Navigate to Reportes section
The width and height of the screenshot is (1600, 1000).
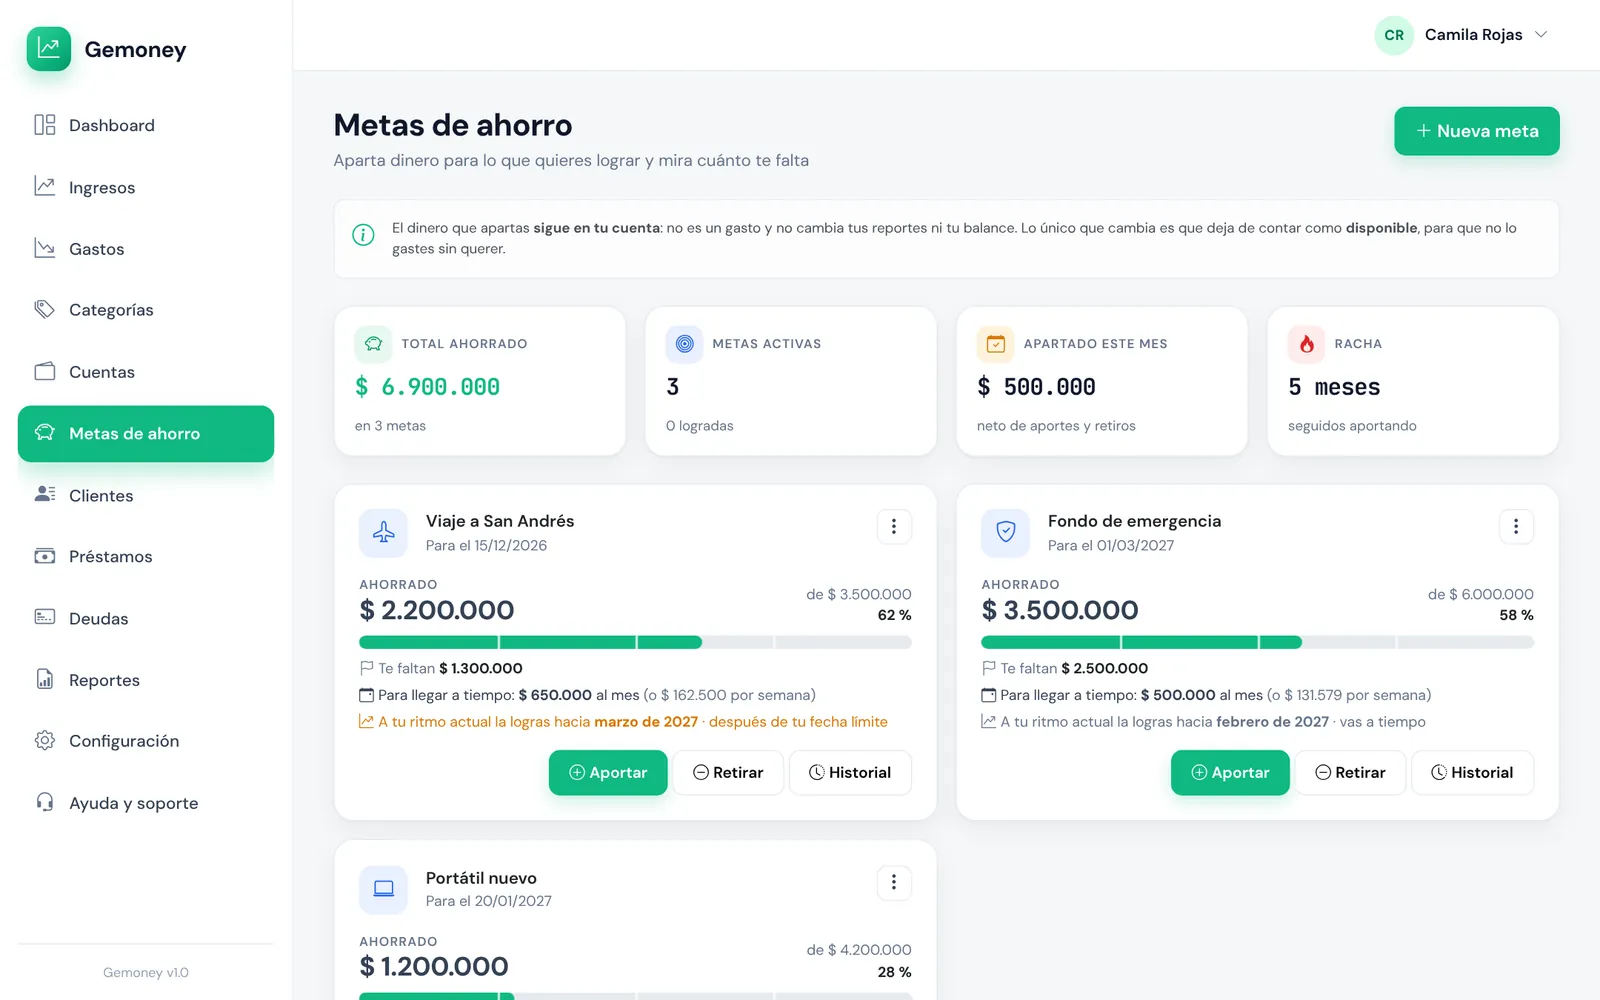(x=146, y=680)
